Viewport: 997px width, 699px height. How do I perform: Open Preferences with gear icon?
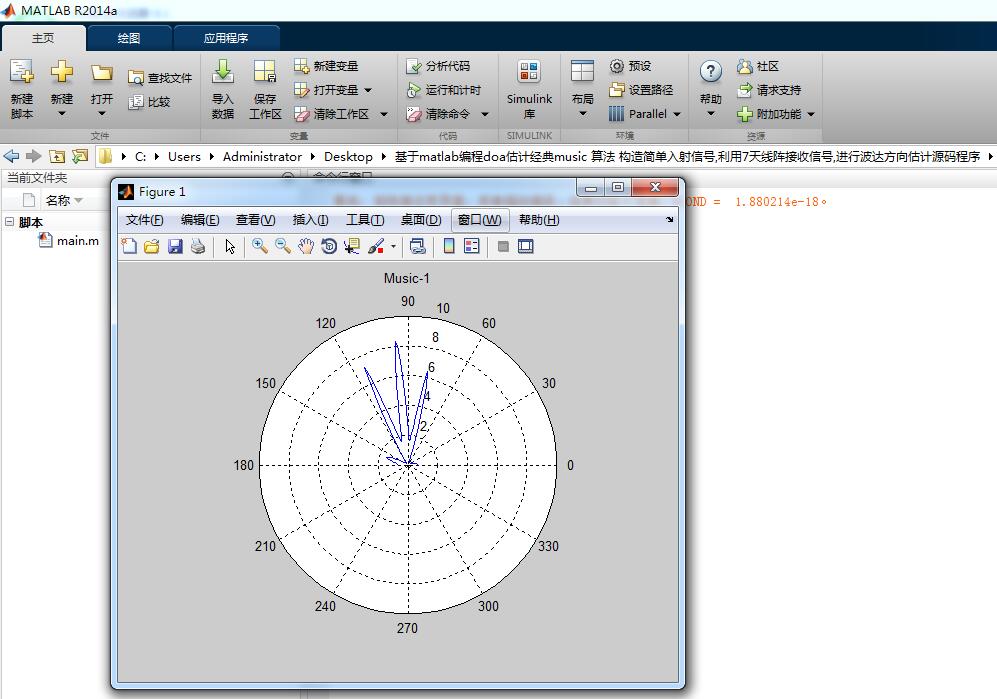[x=630, y=66]
